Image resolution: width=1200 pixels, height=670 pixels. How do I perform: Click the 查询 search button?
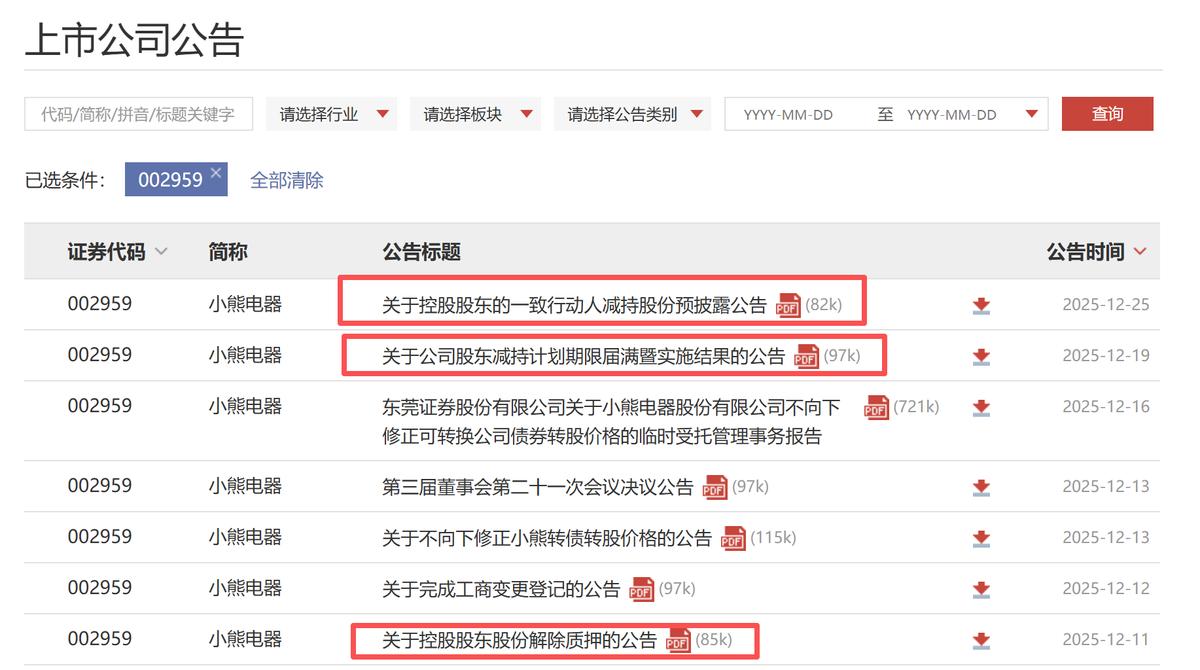click(1107, 114)
